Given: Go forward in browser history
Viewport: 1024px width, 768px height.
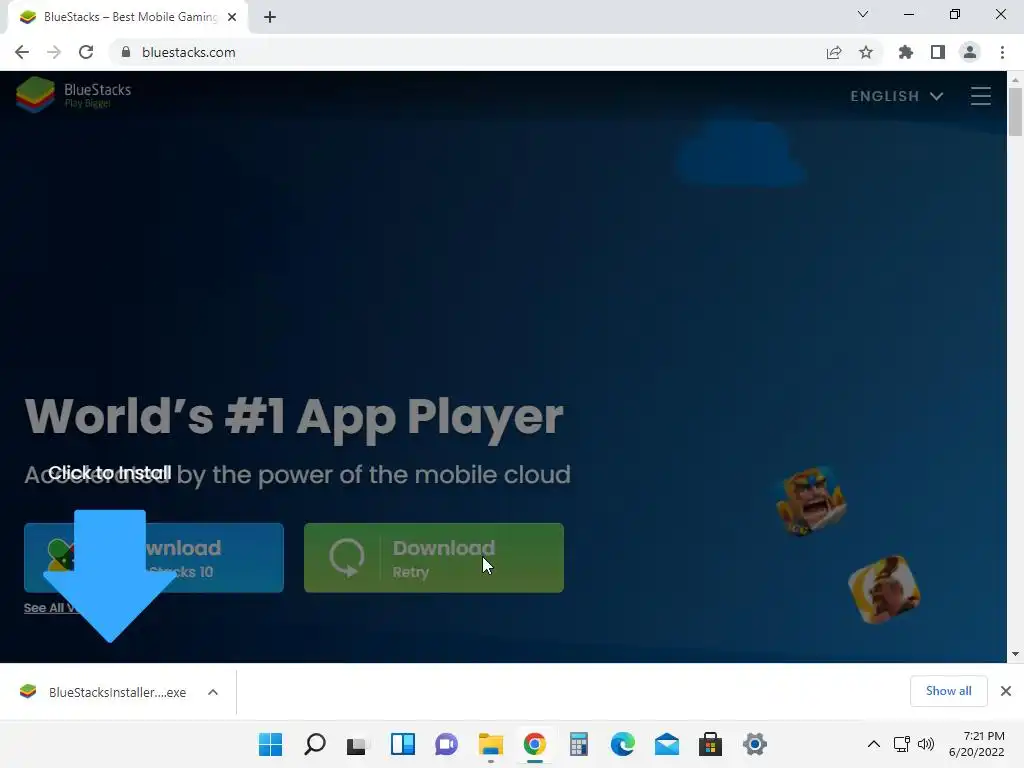Looking at the screenshot, I should point(54,52).
